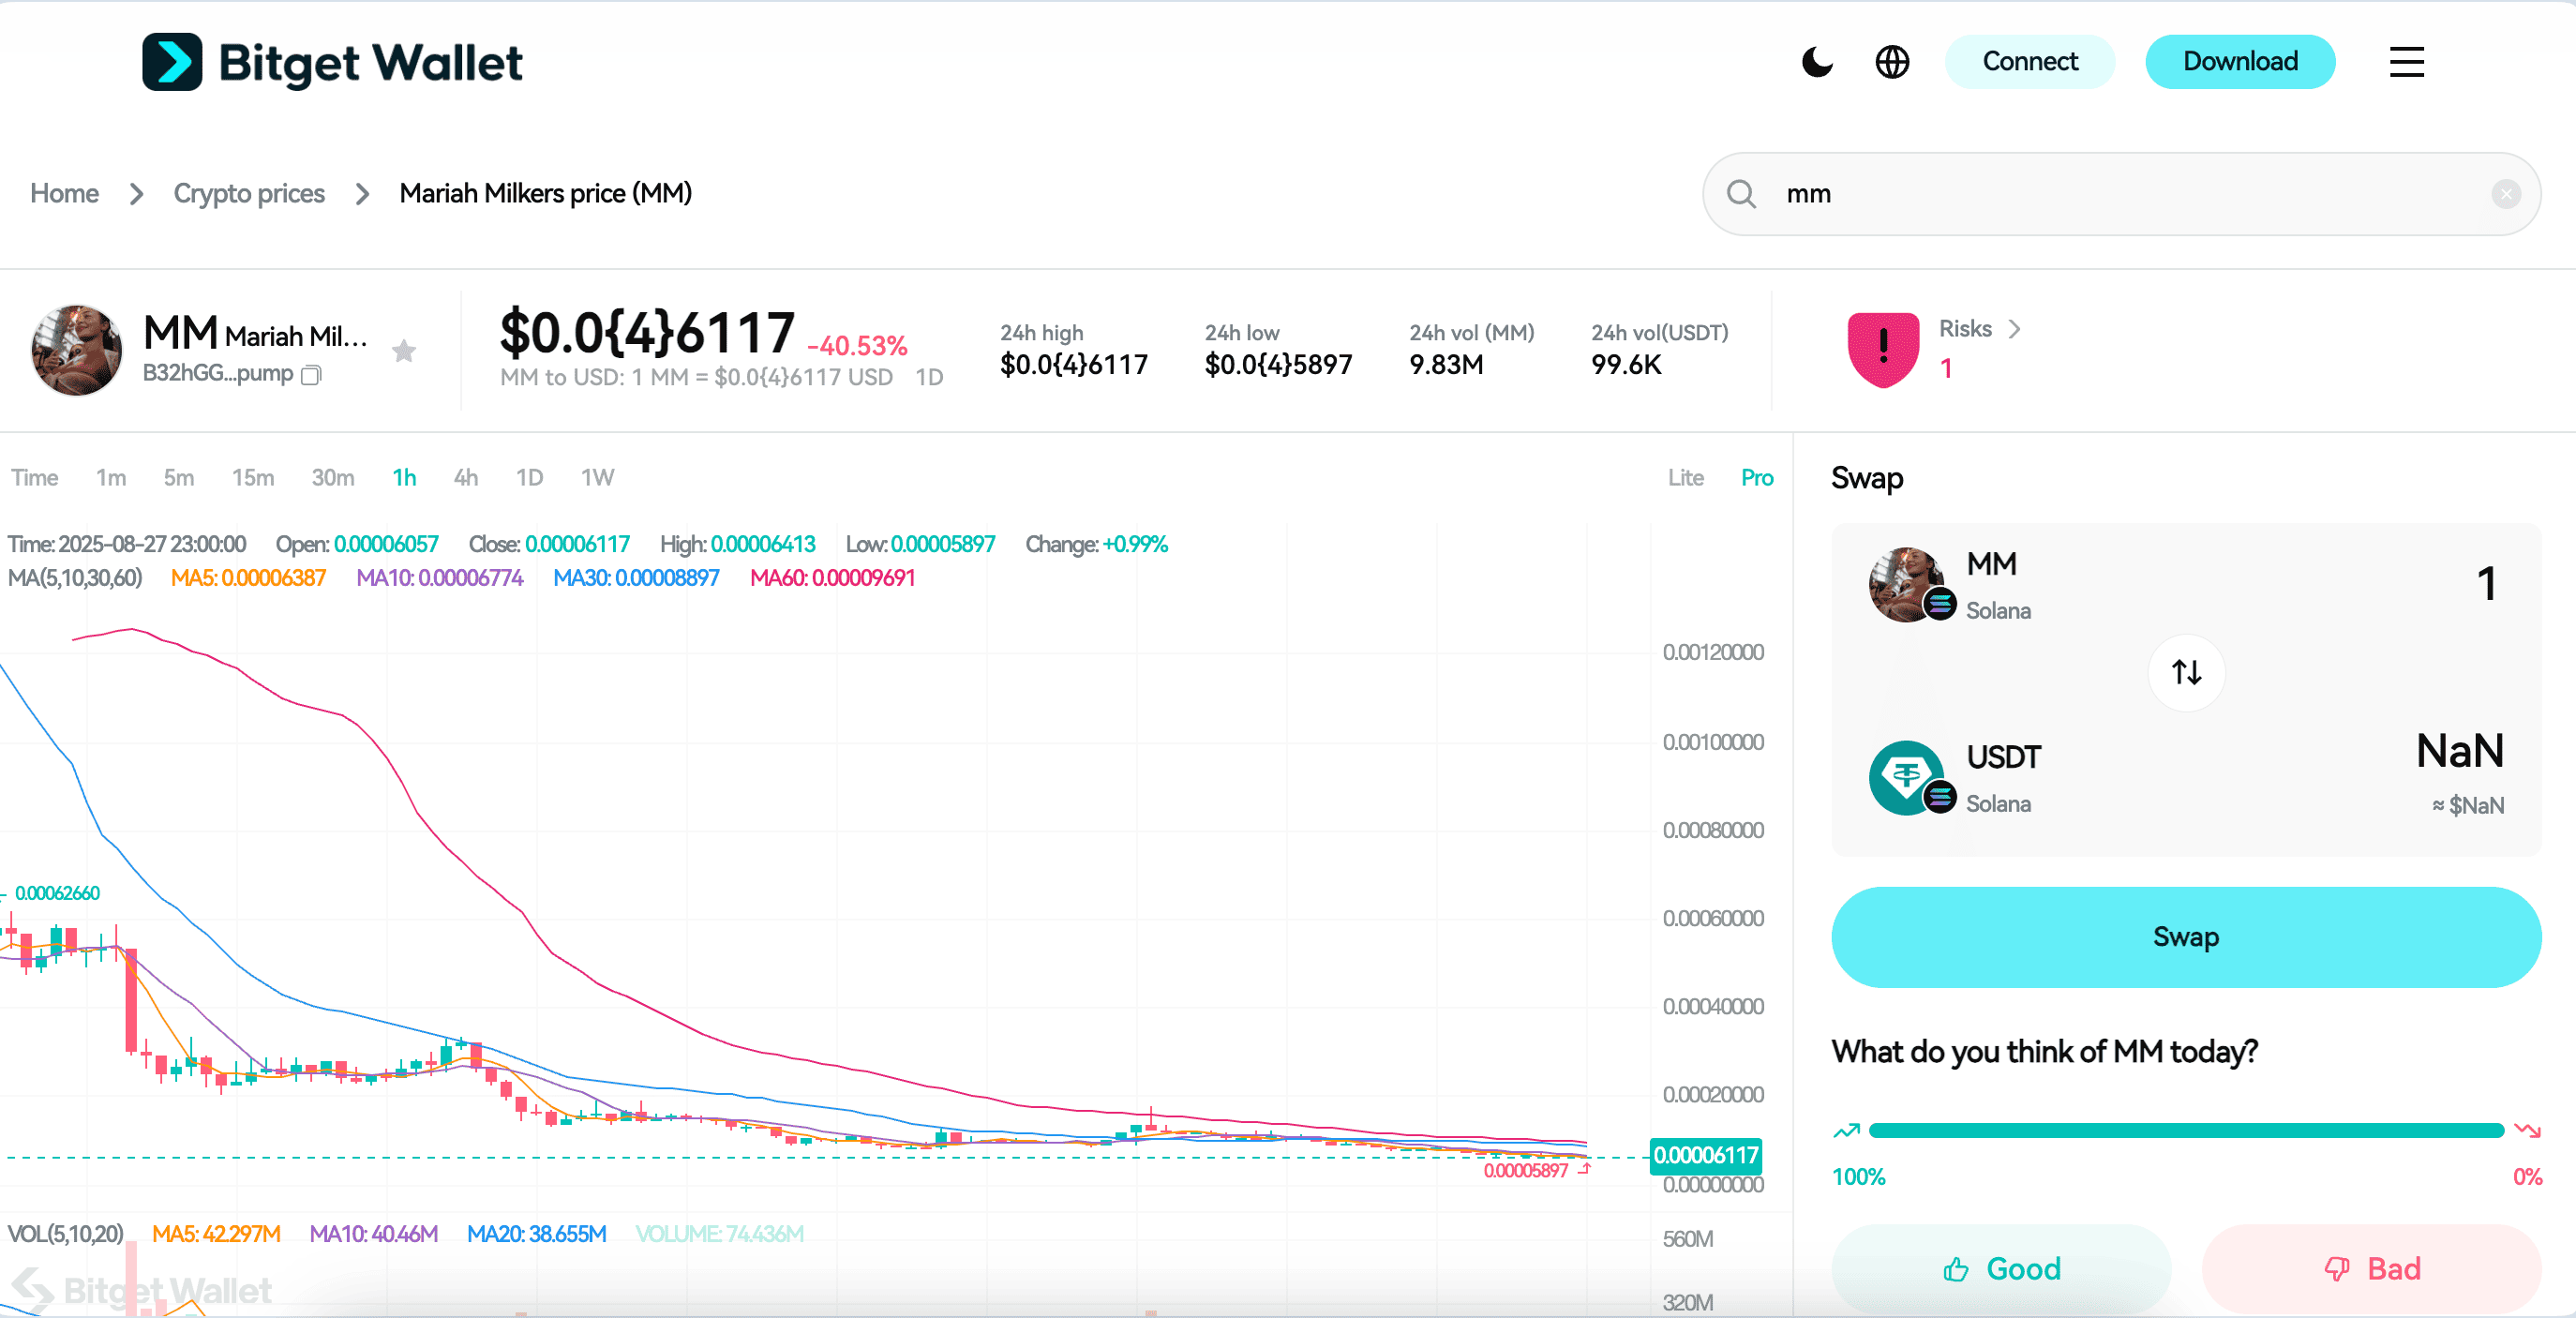
Task: Click the MA30: 0.00008897 label
Action: (636, 578)
